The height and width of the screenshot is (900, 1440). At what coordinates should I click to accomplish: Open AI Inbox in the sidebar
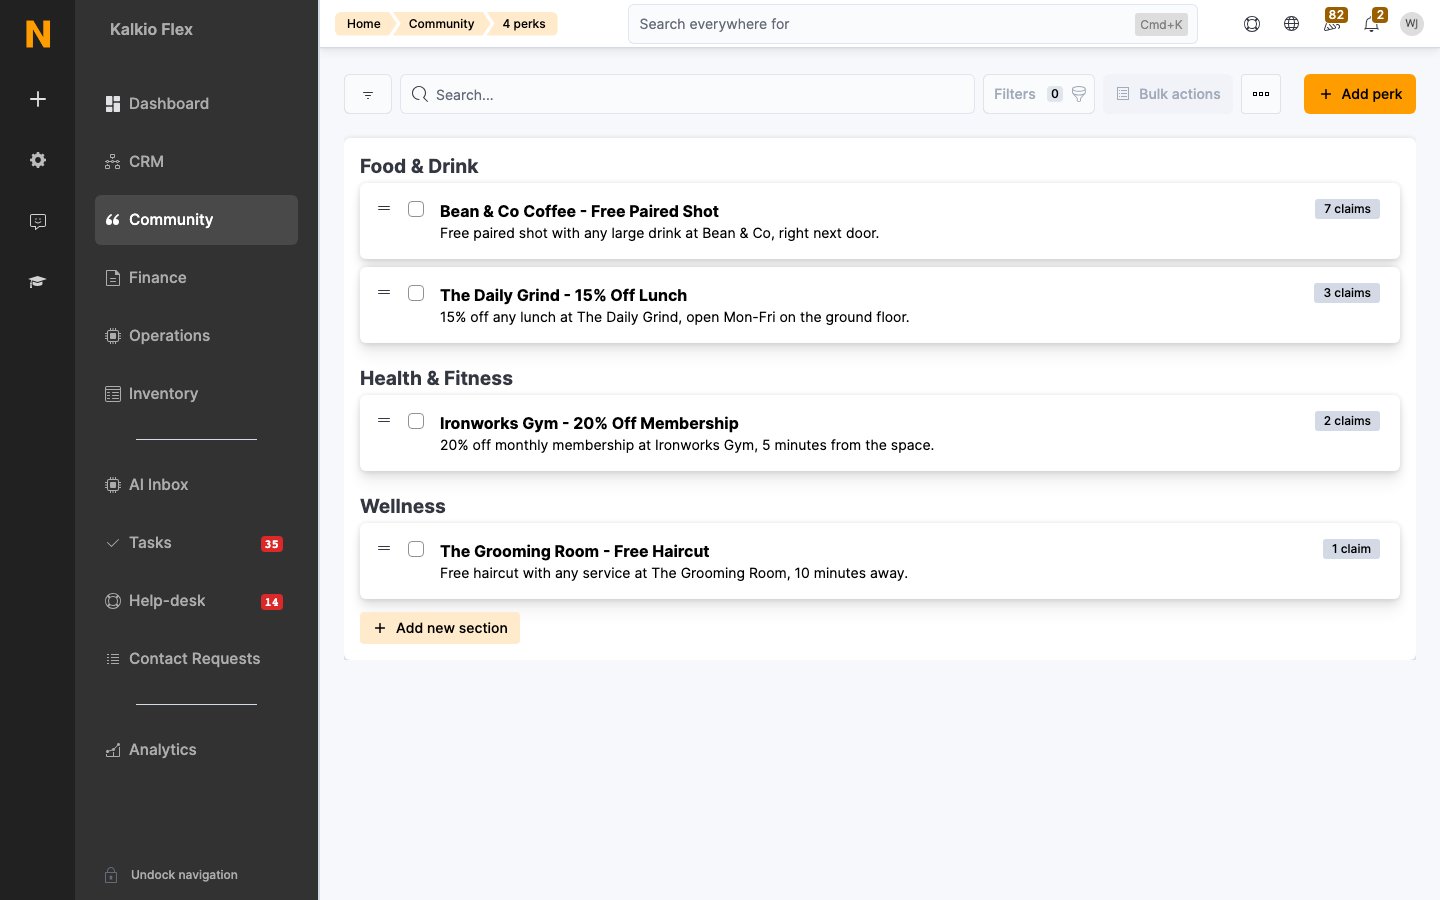(196, 485)
